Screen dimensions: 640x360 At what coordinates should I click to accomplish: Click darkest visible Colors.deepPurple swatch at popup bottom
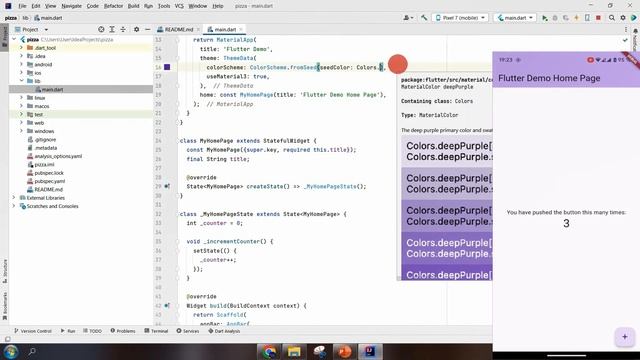[447, 272]
